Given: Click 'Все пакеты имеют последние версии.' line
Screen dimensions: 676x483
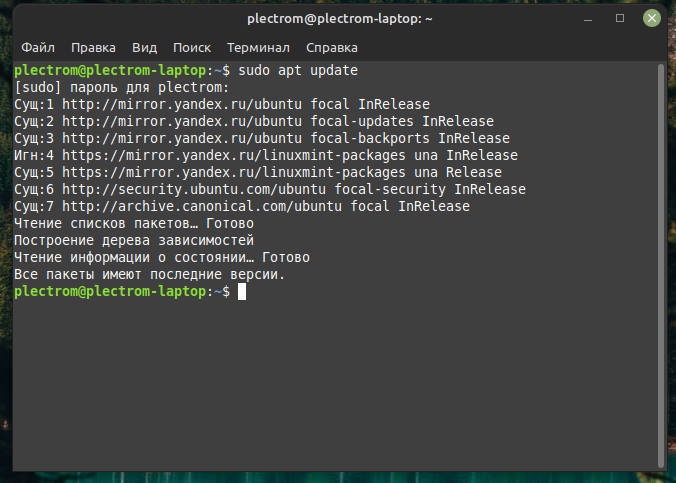Looking at the screenshot, I should pos(150,274).
